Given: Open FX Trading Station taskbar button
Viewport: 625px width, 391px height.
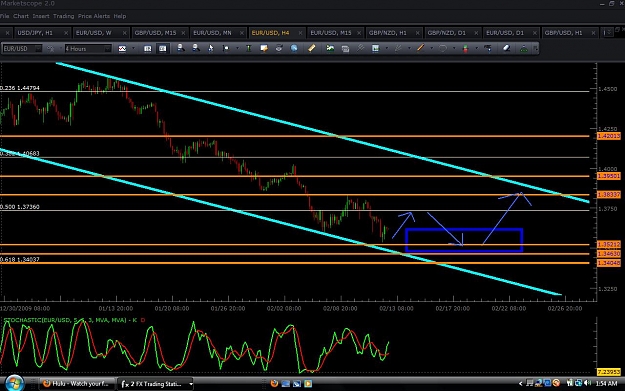Looking at the screenshot, I should [155, 384].
